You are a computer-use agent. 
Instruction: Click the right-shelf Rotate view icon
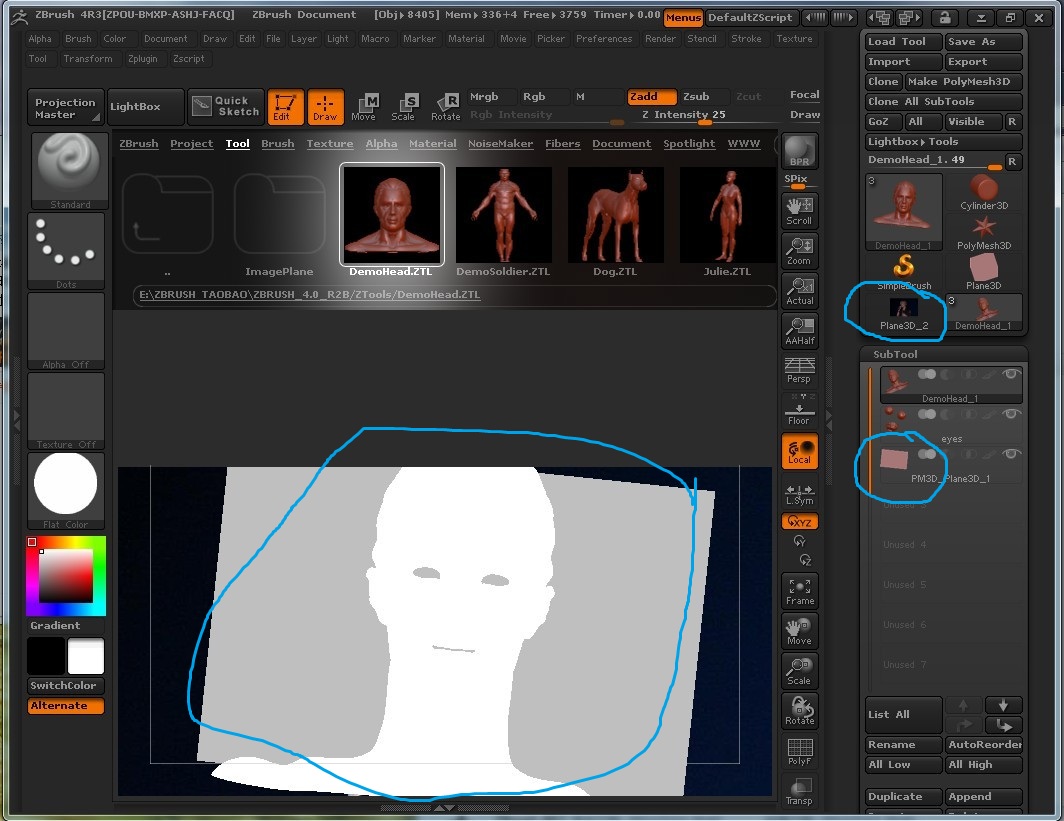799,711
